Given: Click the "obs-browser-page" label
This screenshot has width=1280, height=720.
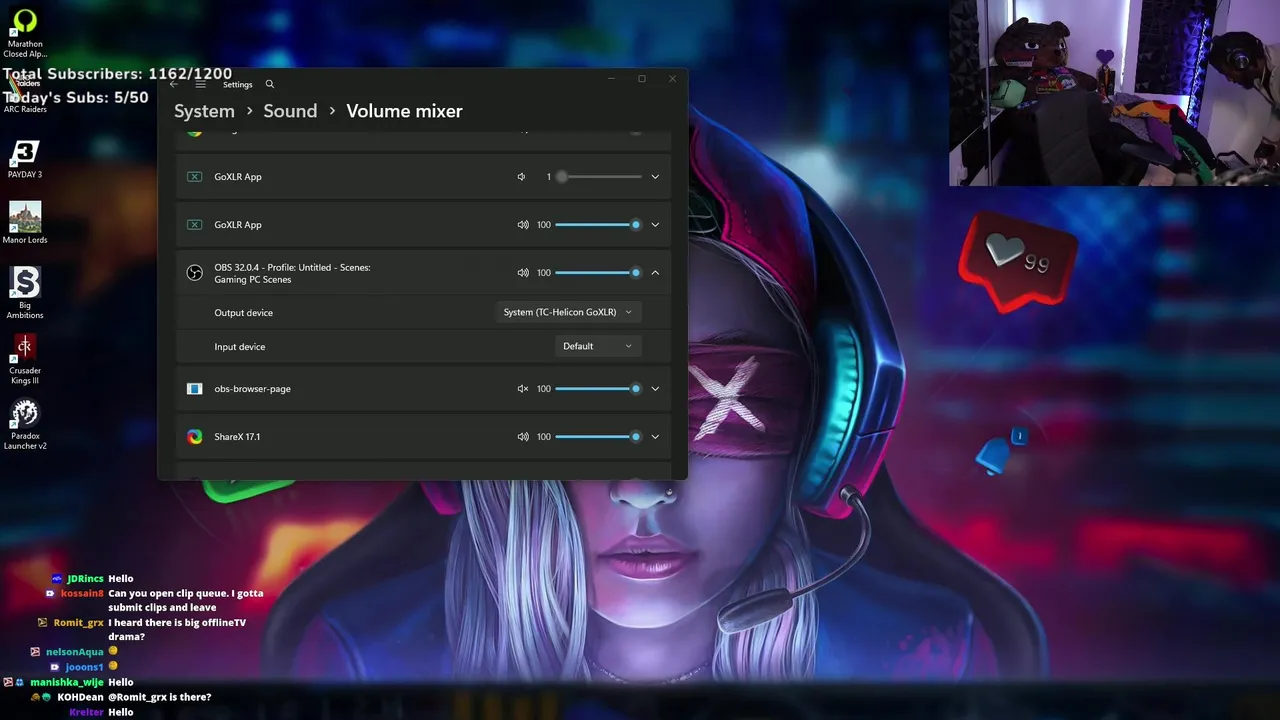Looking at the screenshot, I should click(x=252, y=389).
